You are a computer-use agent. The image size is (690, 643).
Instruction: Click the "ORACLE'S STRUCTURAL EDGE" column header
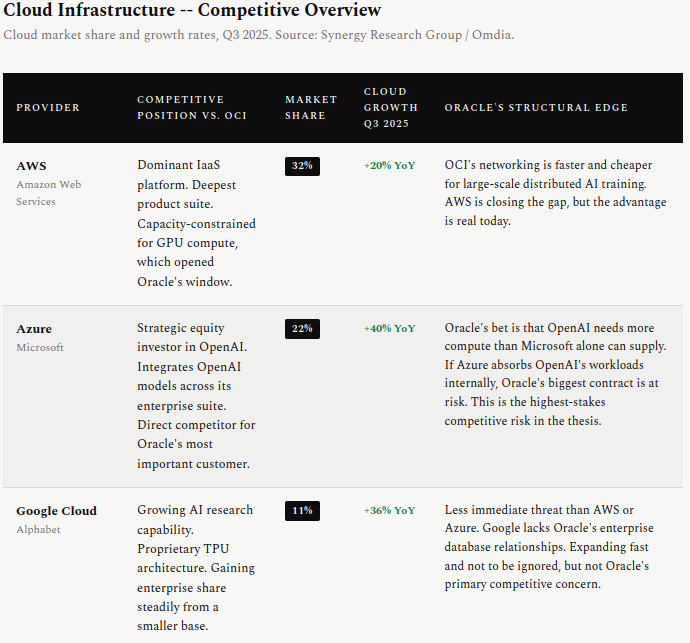pos(536,108)
